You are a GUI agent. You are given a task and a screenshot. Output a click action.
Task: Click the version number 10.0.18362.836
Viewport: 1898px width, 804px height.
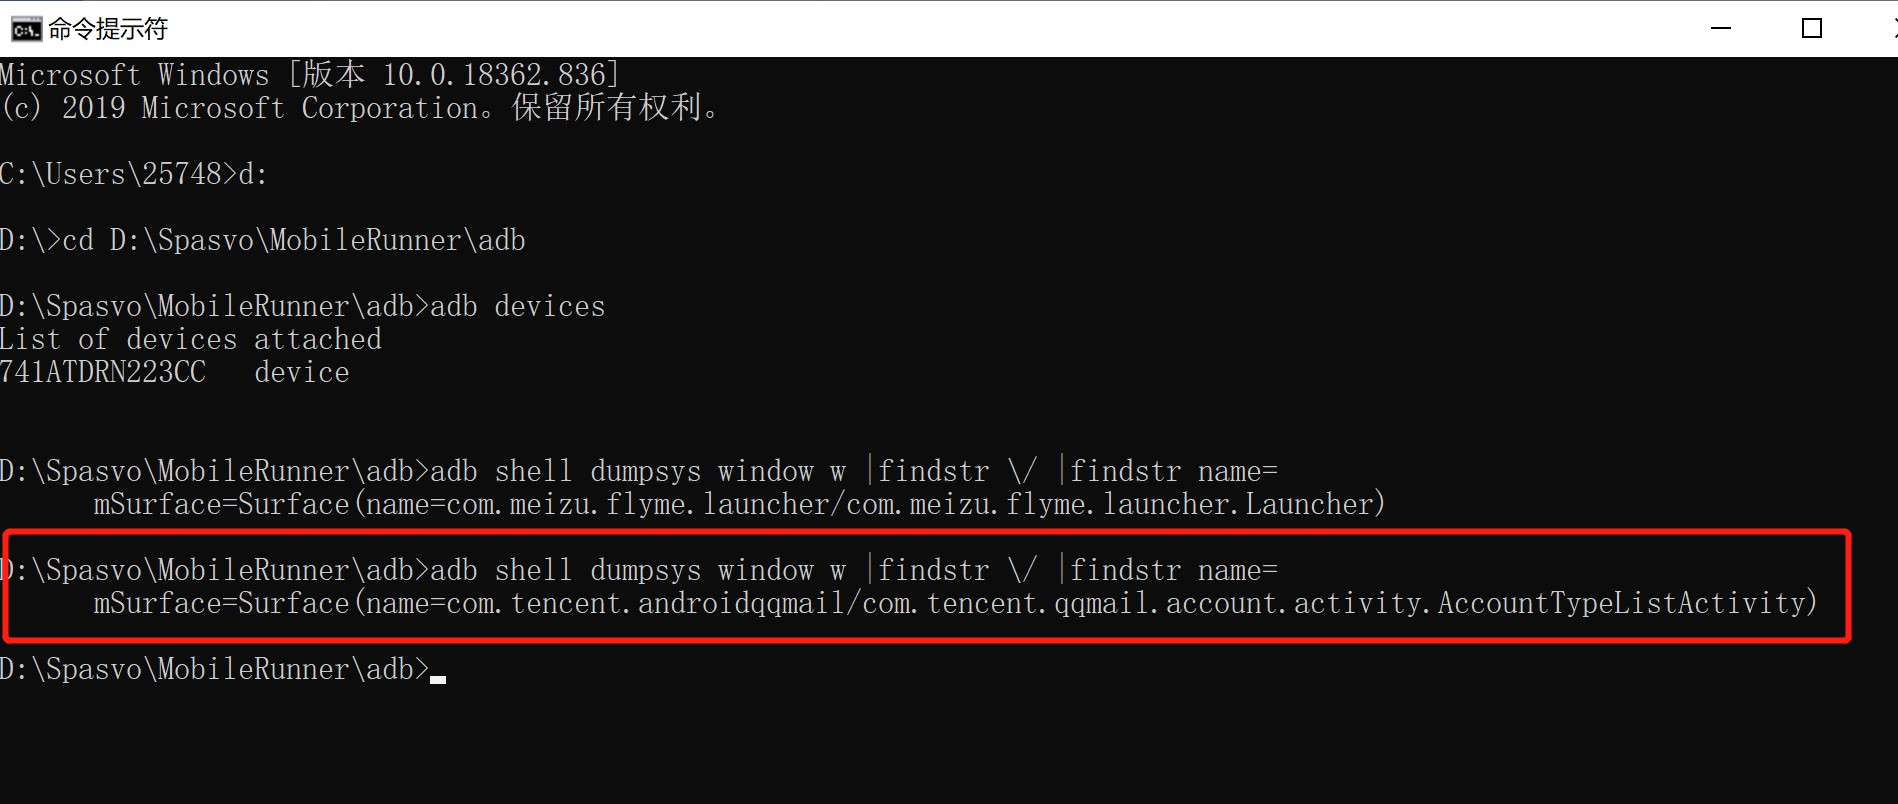click(x=494, y=75)
